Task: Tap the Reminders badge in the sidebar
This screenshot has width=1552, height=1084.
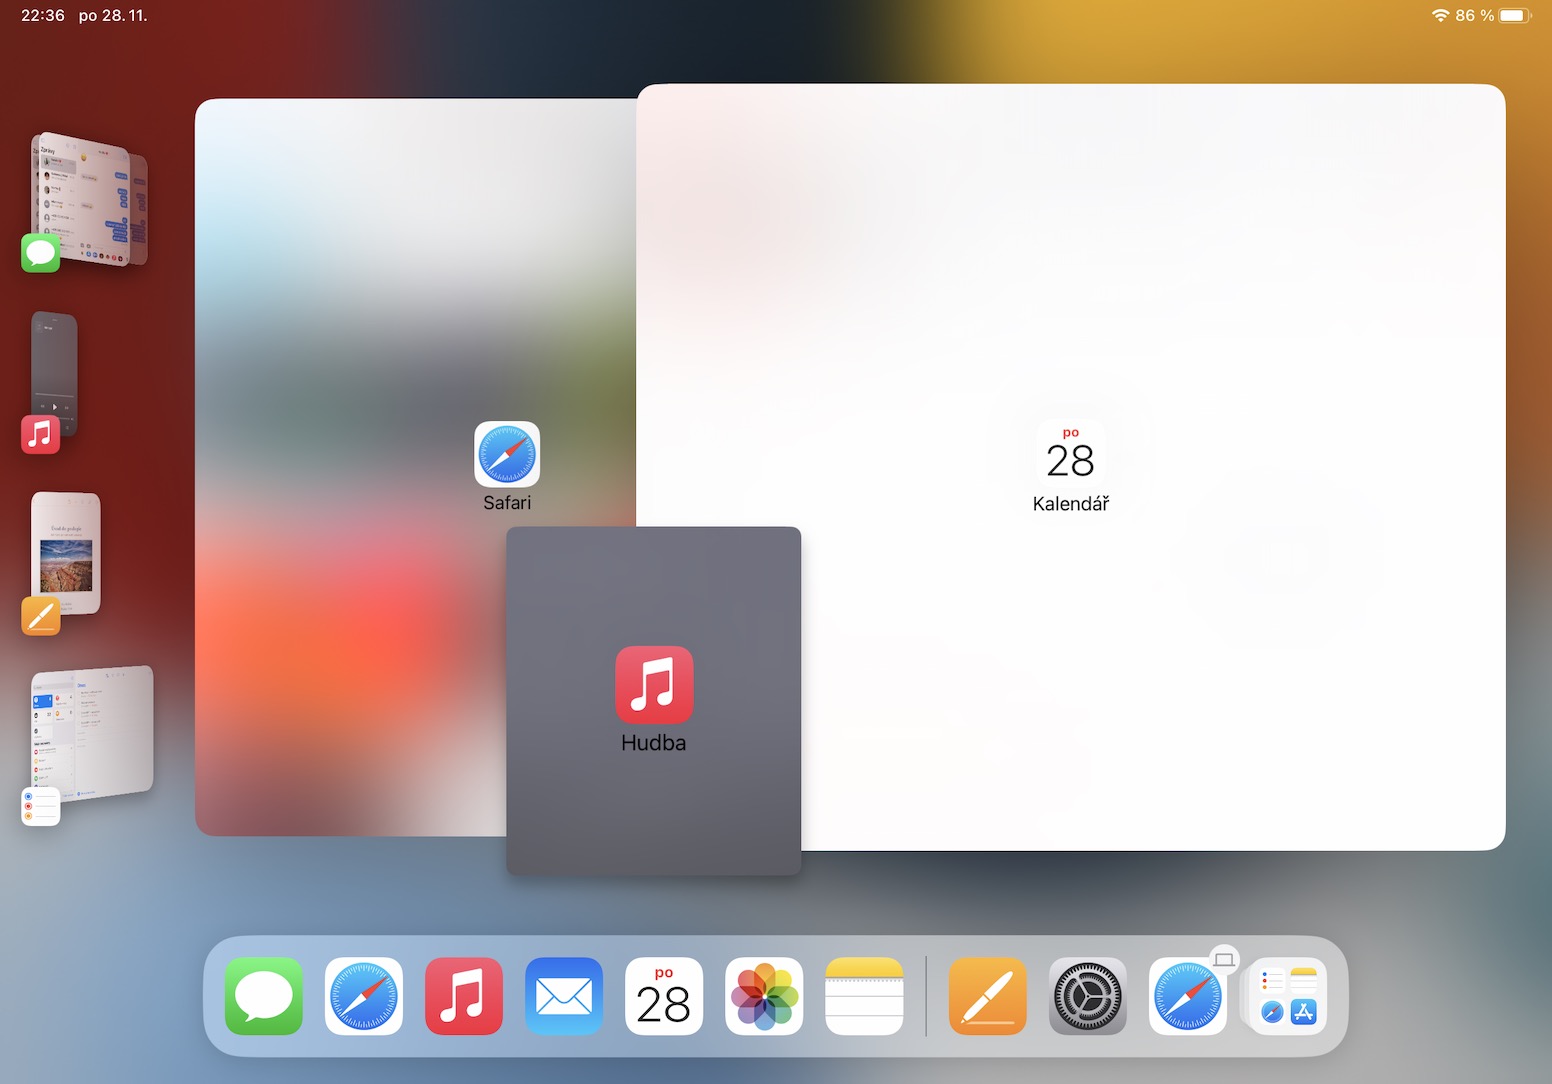Action: [x=41, y=807]
